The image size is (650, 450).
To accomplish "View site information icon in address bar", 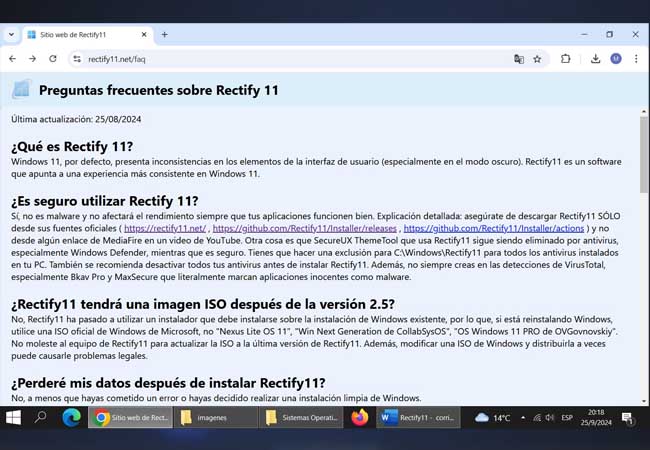I will click(x=77, y=59).
